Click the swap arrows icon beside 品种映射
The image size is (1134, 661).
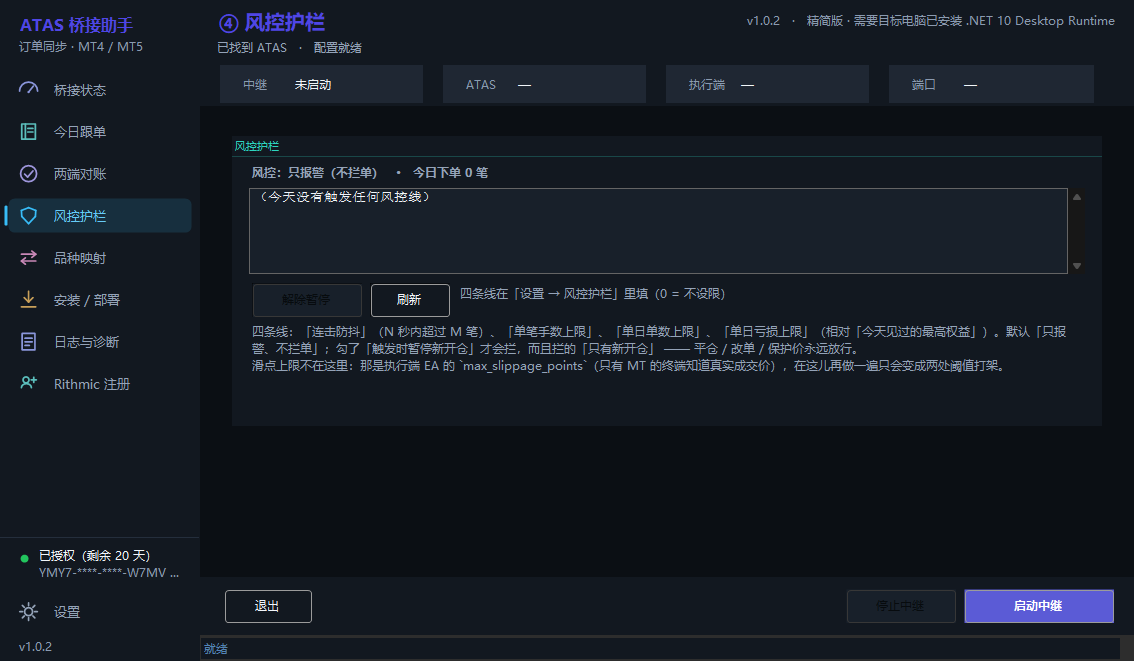(28, 257)
